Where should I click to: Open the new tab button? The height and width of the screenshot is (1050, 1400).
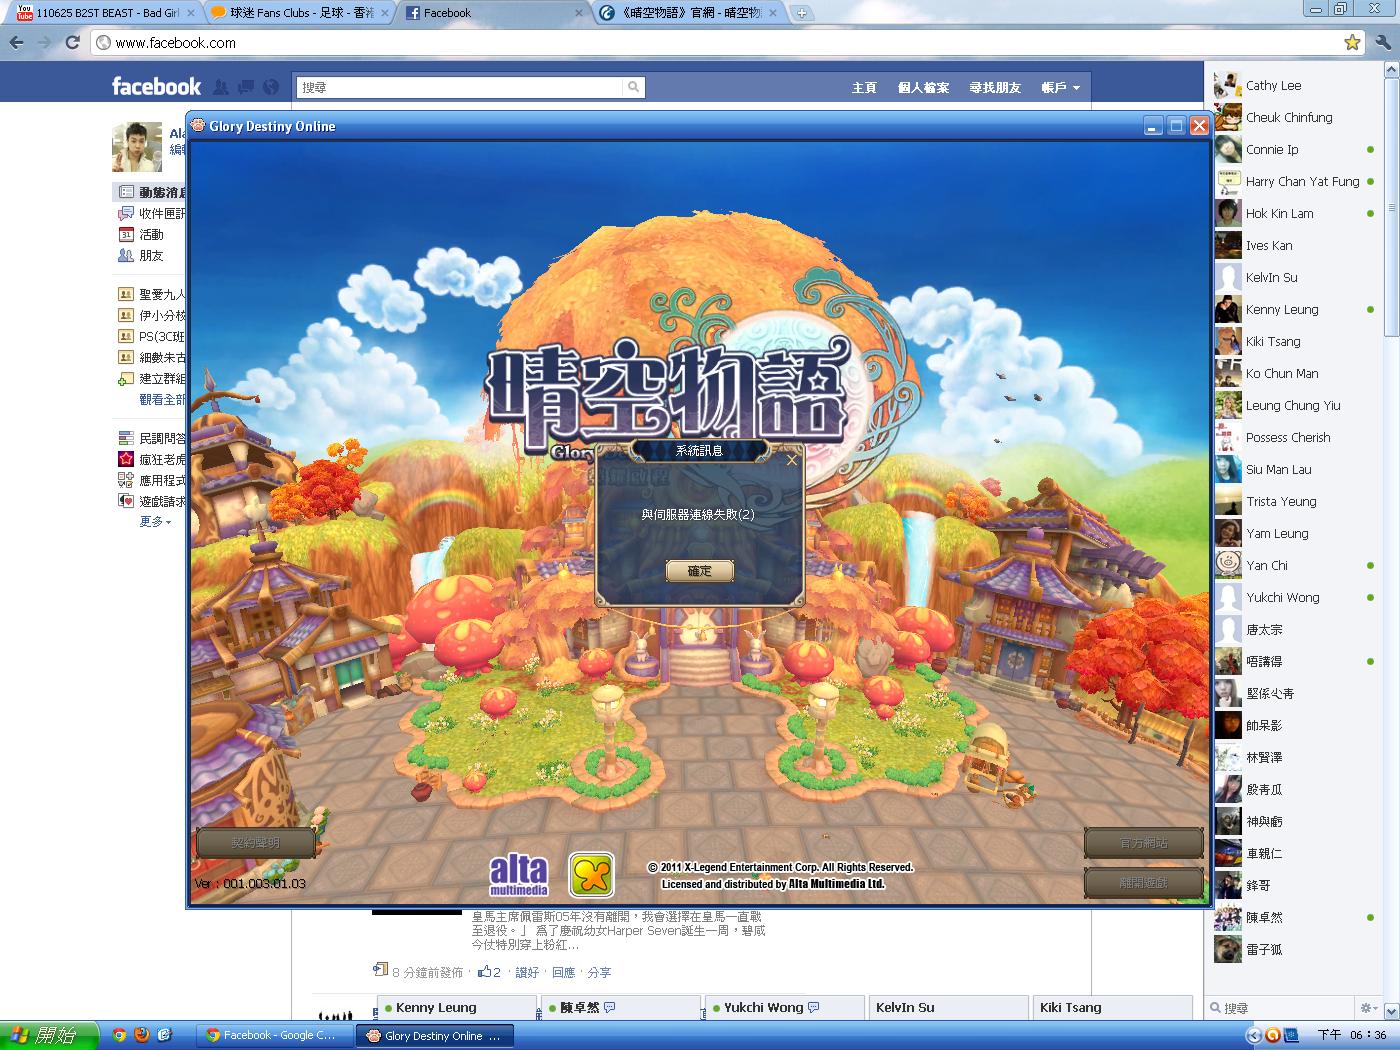[801, 13]
